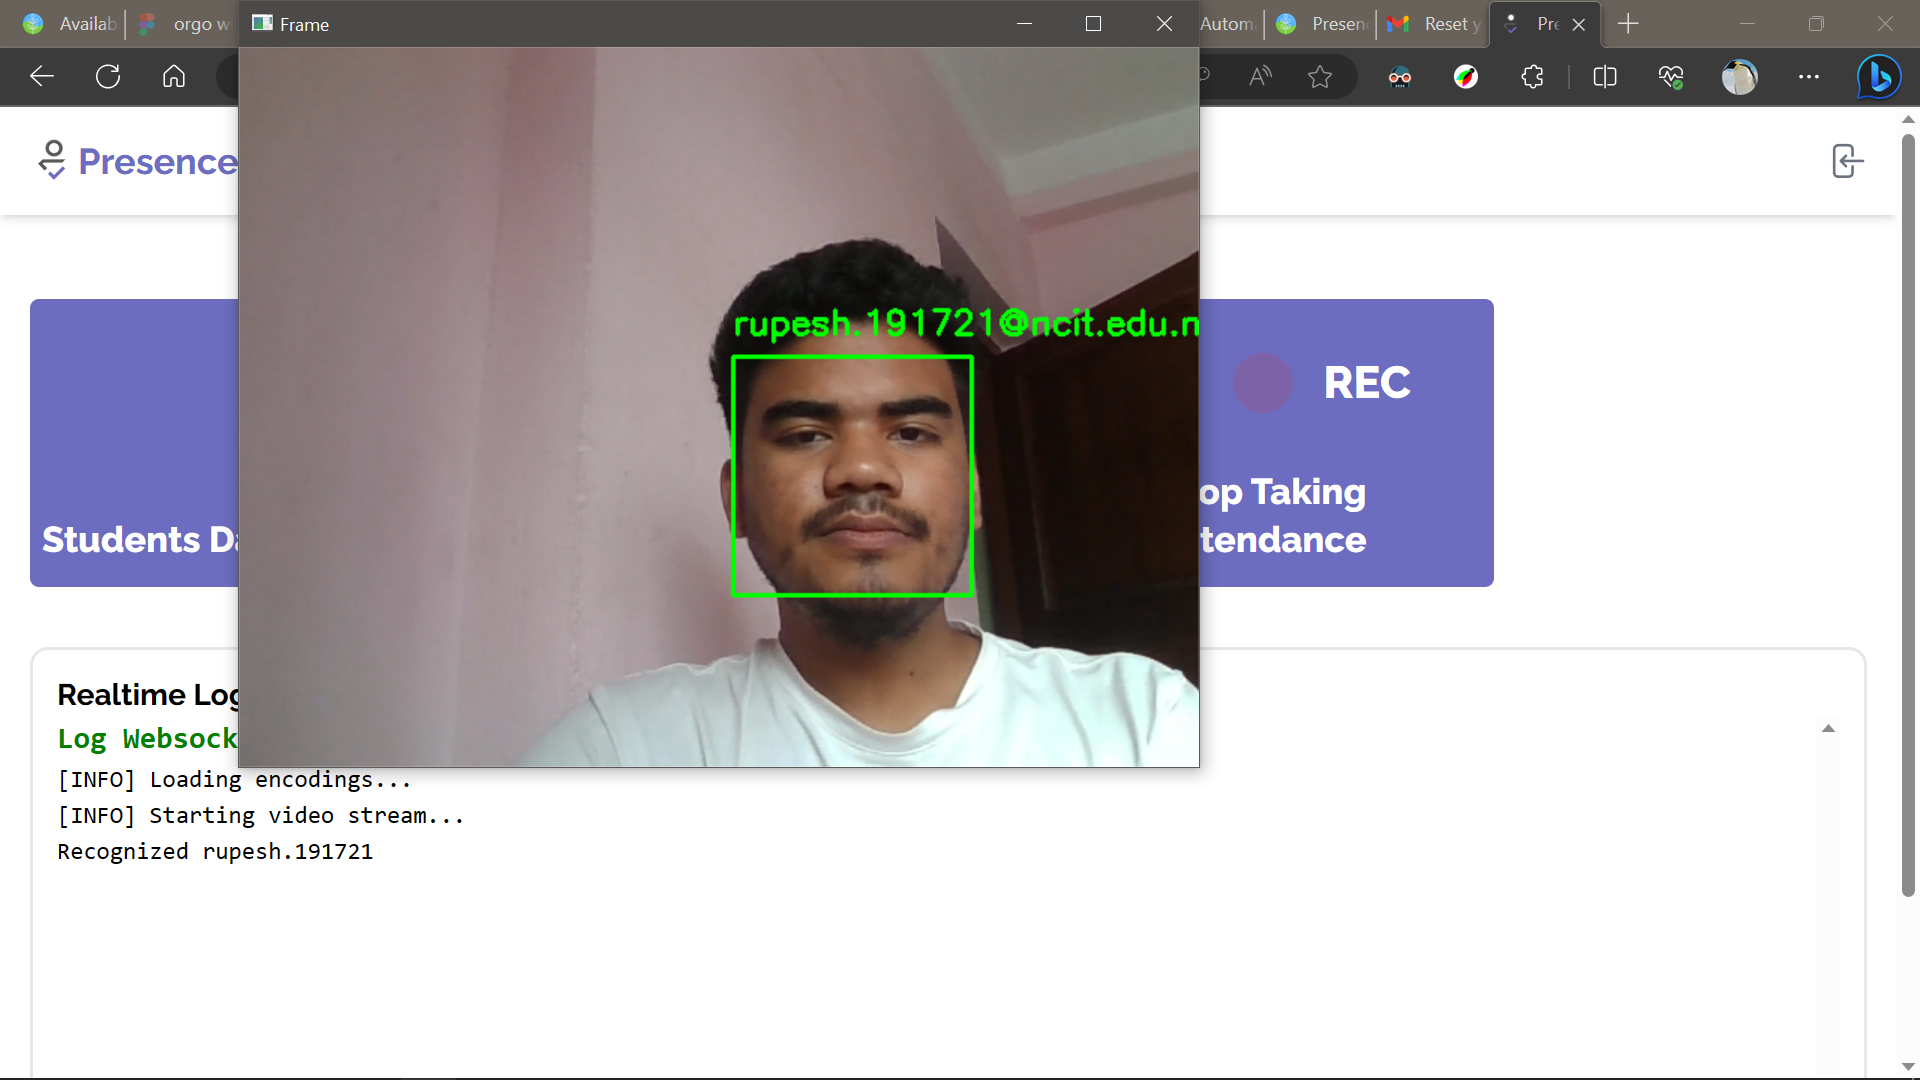Open Bing Copilot sidebar icon
The image size is (1920, 1080).
(1879, 77)
